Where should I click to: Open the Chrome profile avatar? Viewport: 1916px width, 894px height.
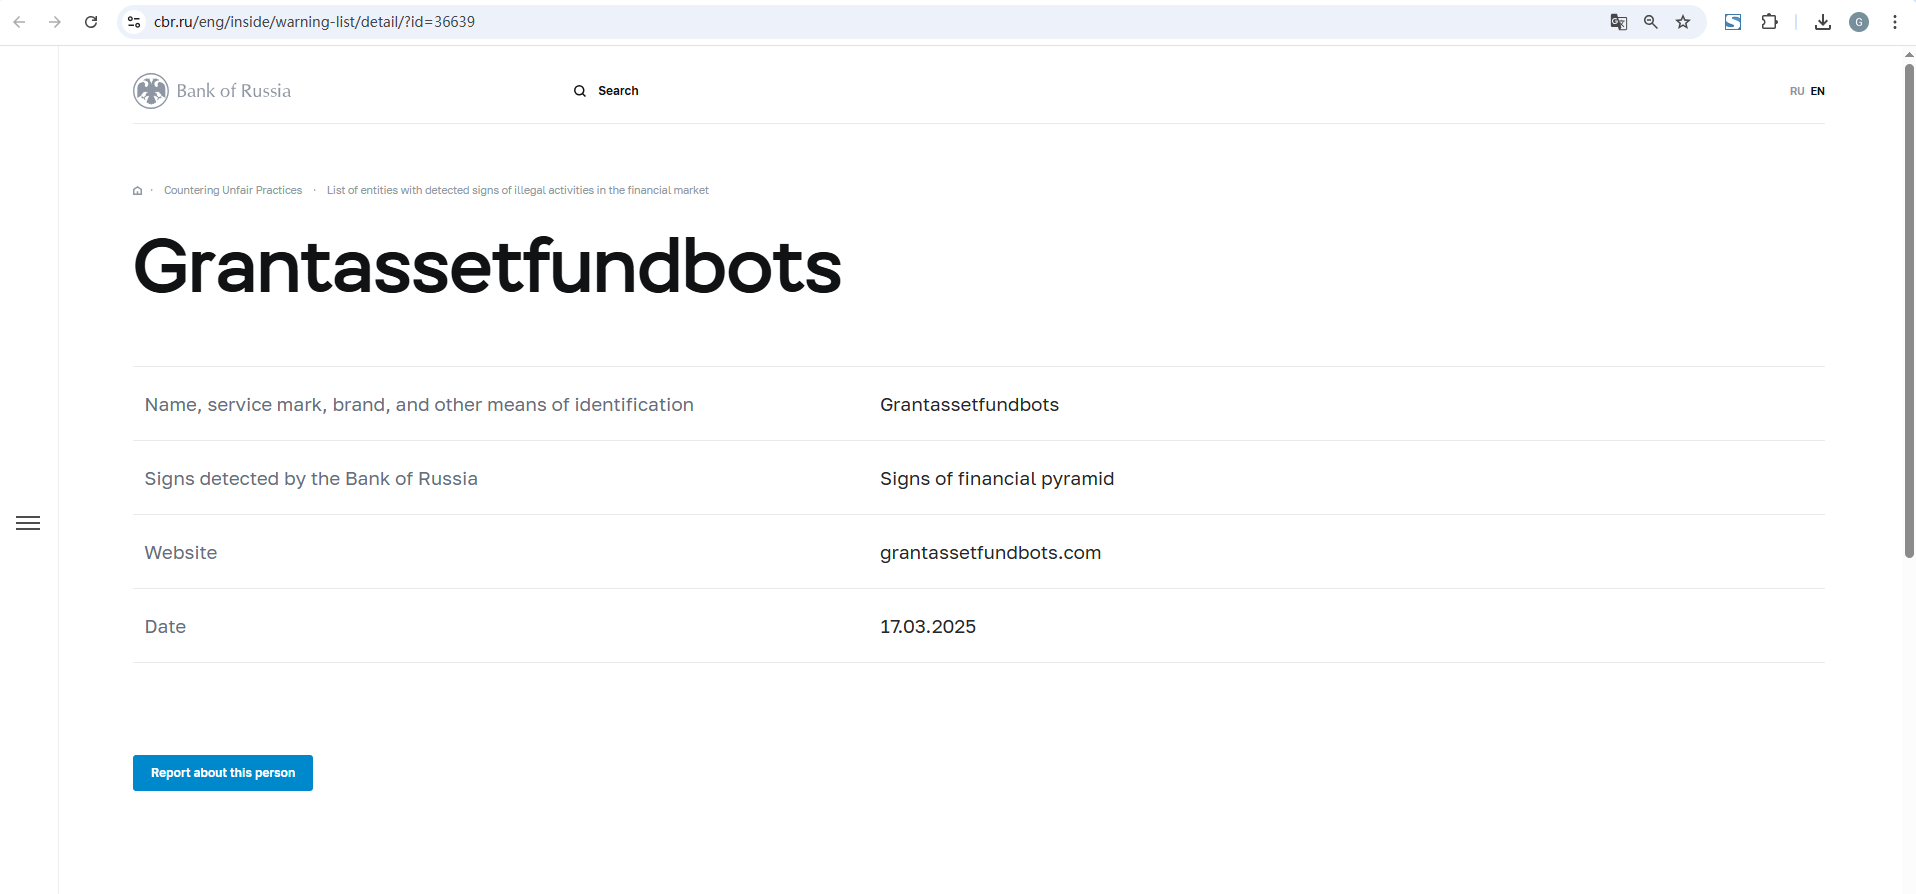(x=1859, y=22)
